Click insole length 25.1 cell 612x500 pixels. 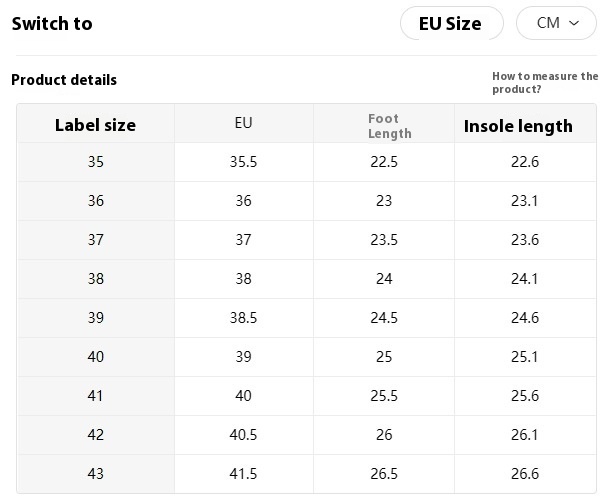[525, 357]
